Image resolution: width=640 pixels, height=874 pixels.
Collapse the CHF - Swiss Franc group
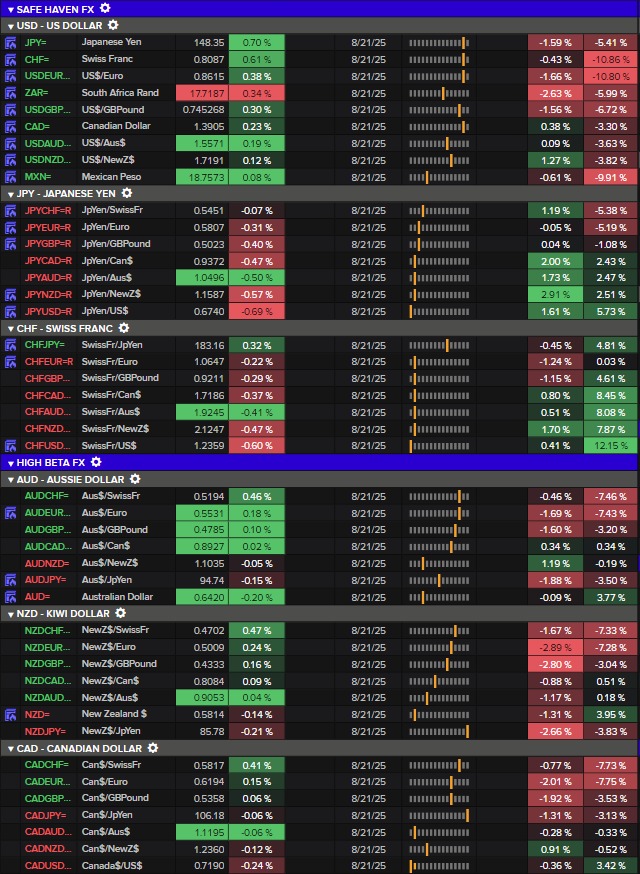(9, 328)
